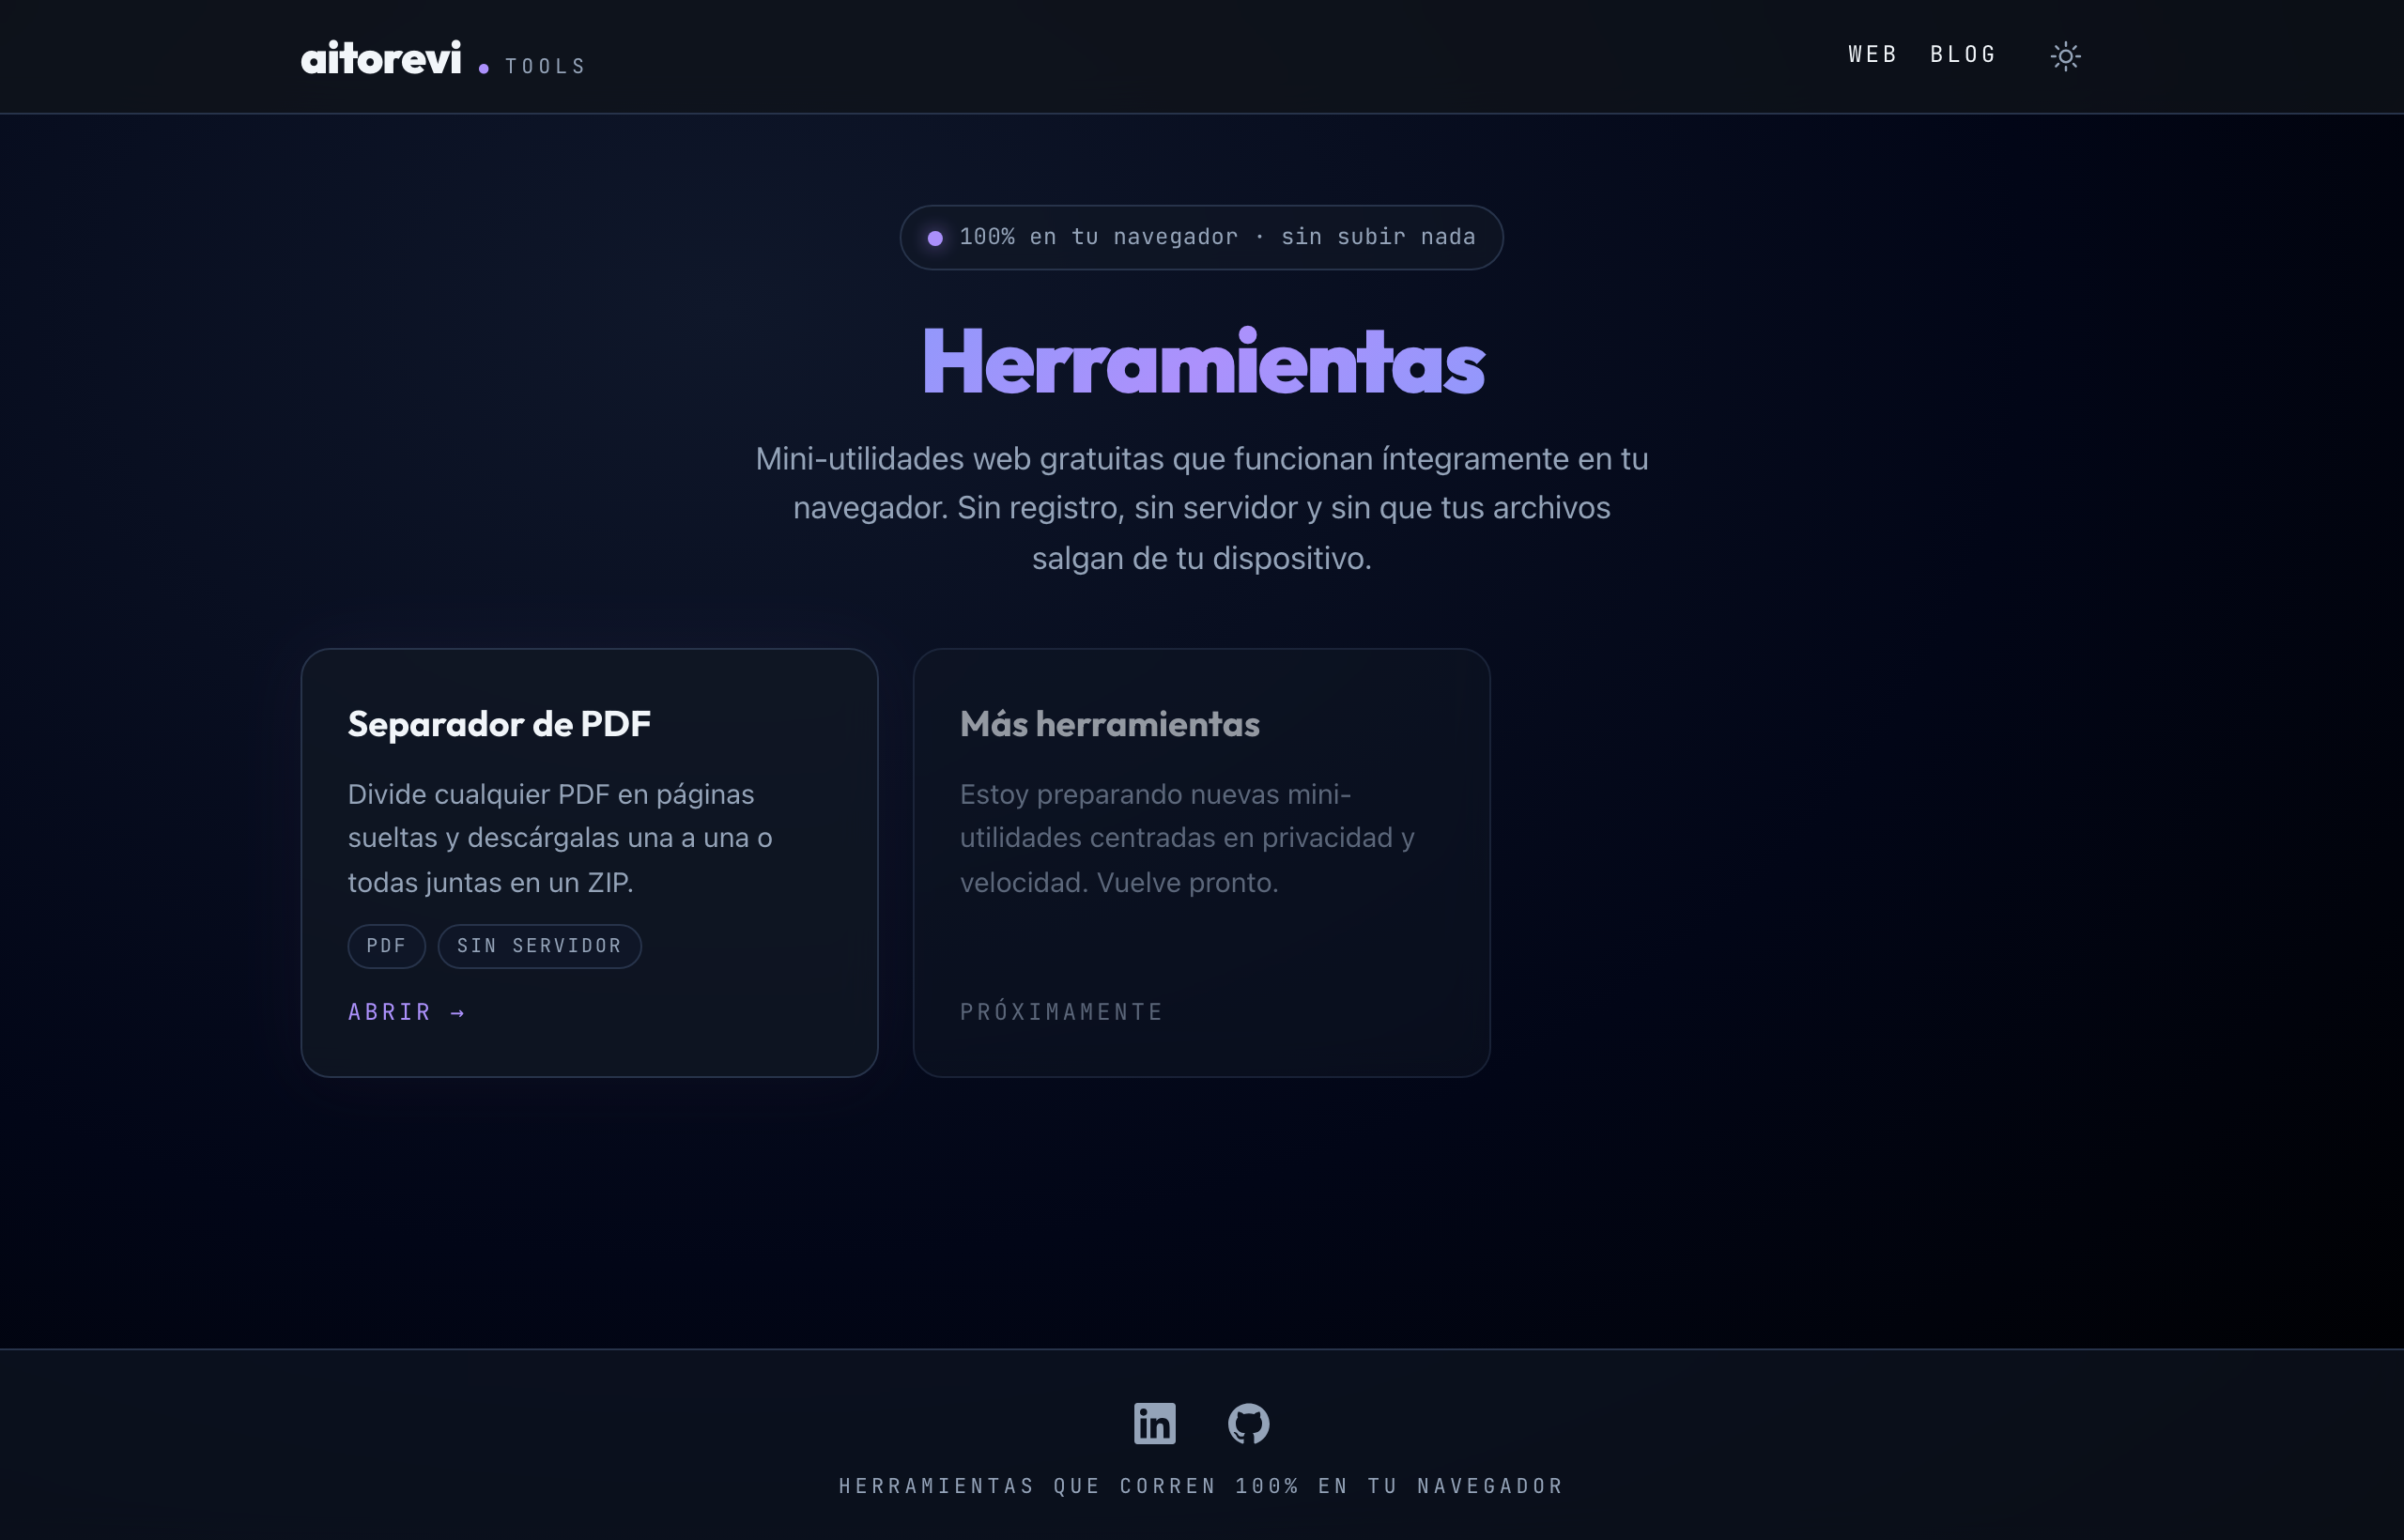Click the TOOLS label next to logo
The width and height of the screenshot is (2404, 1540).
(545, 67)
